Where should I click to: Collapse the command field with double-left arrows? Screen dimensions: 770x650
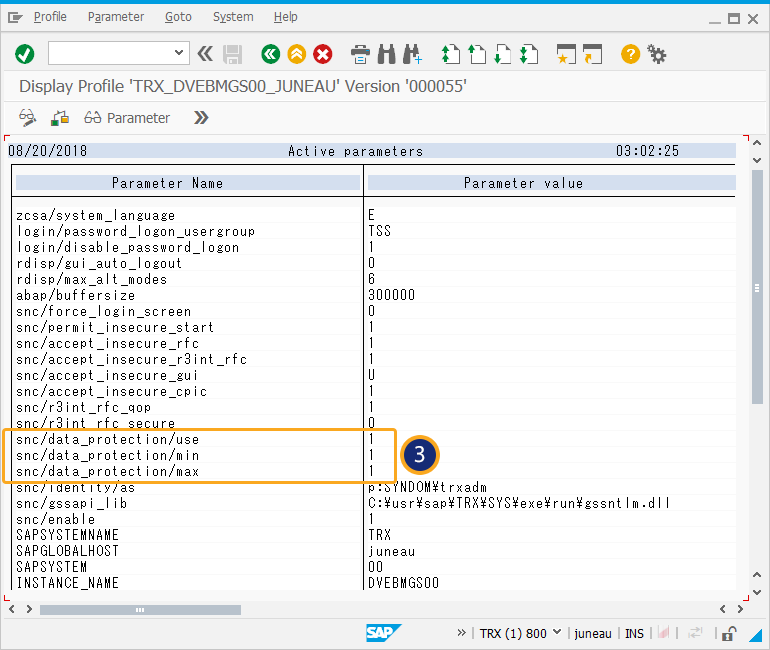[x=205, y=54]
